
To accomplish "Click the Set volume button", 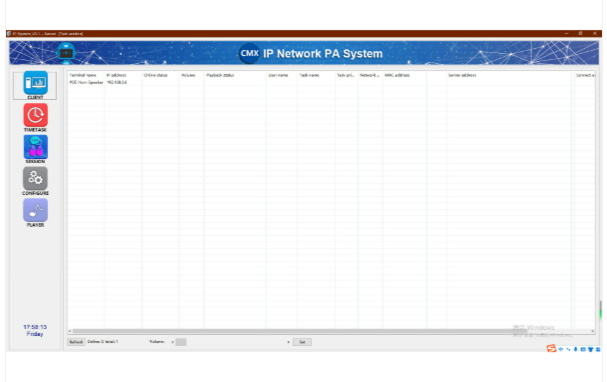I will tap(302, 342).
